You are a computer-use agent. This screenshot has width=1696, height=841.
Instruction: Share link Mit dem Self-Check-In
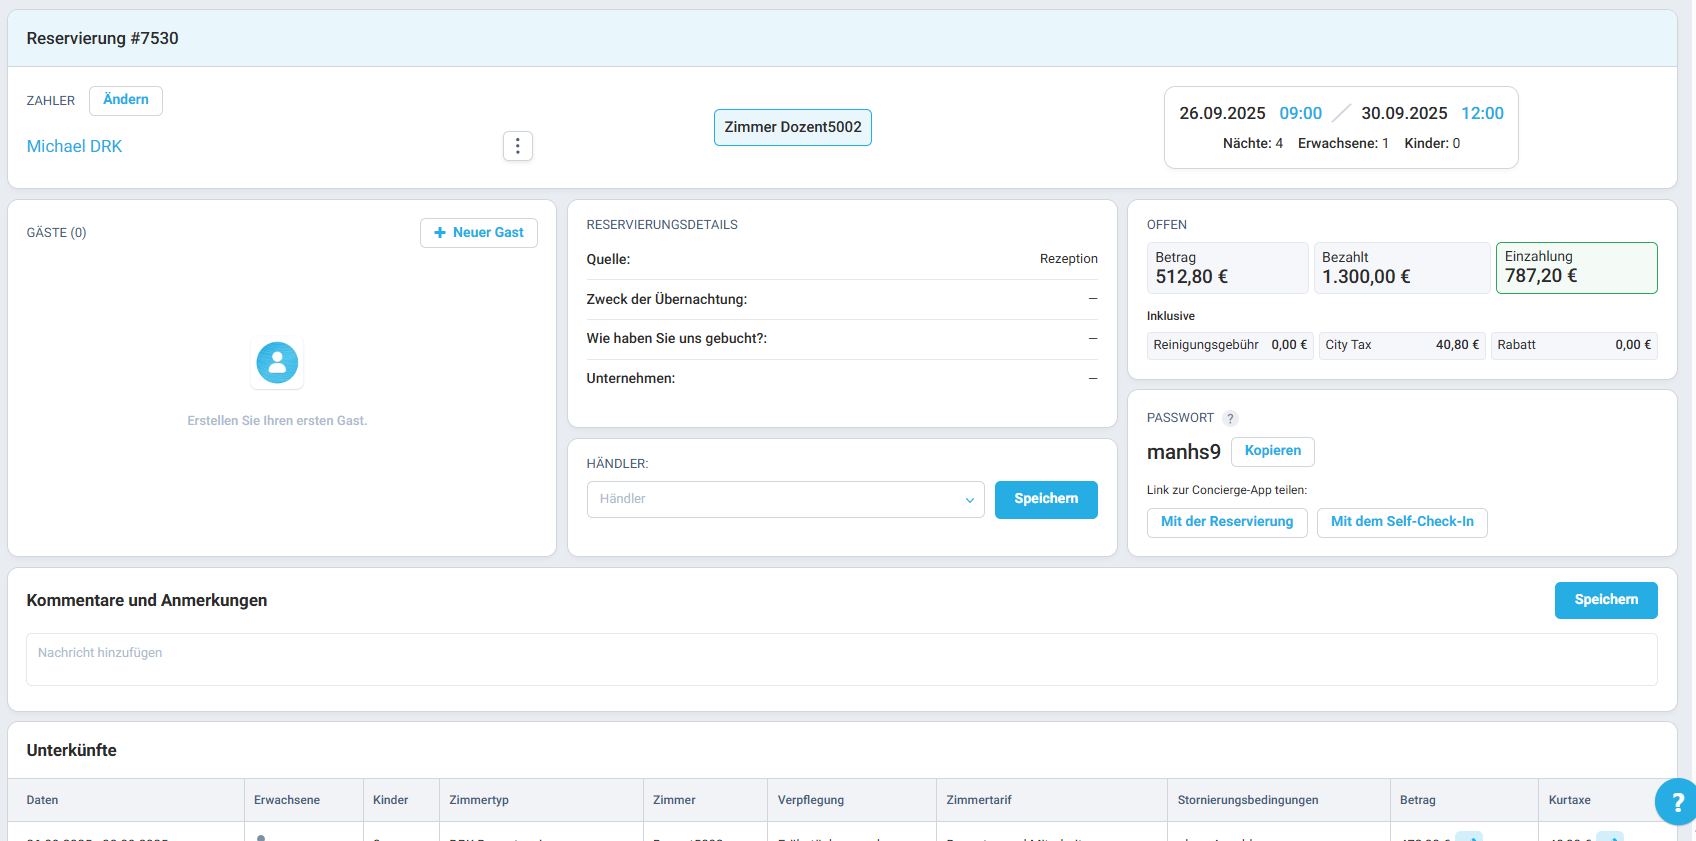click(1401, 522)
